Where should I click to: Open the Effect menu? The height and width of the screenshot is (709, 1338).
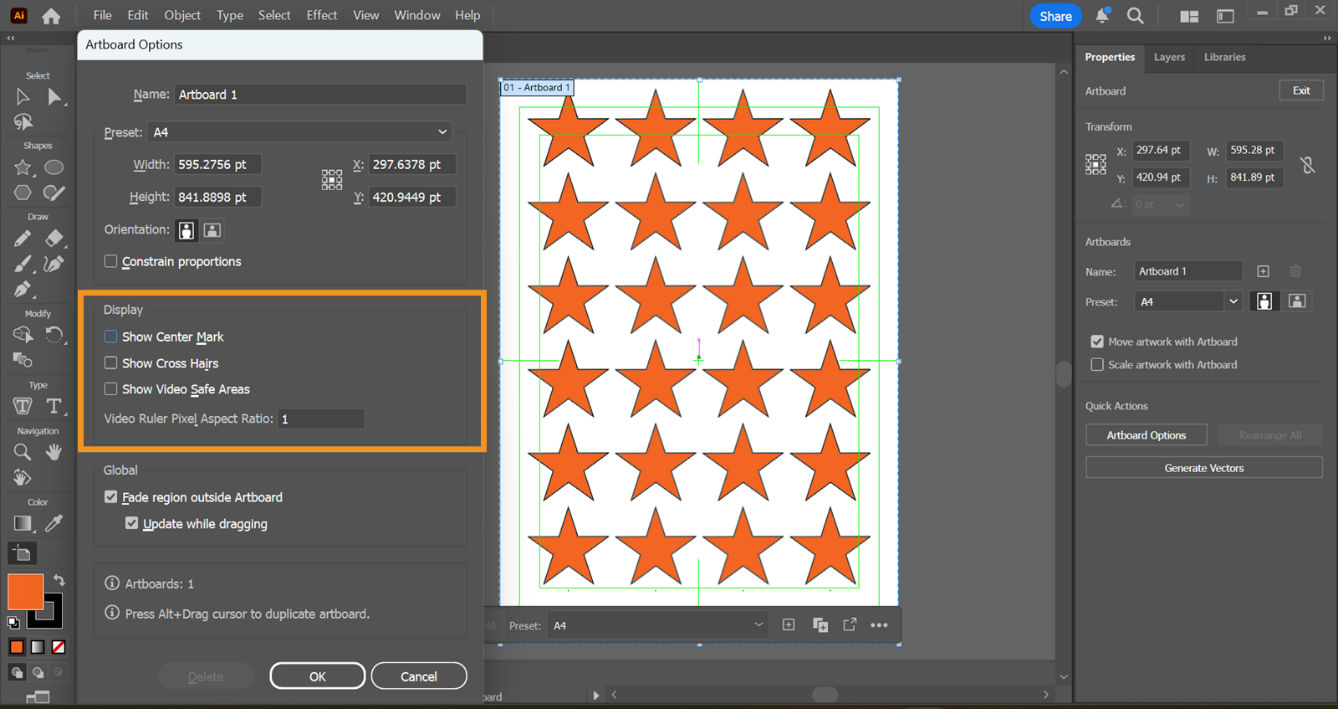tap(321, 14)
